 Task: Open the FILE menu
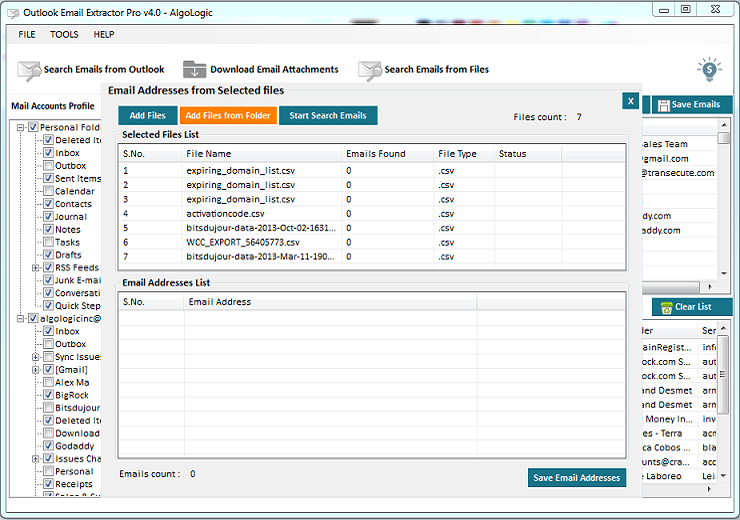tap(27, 34)
